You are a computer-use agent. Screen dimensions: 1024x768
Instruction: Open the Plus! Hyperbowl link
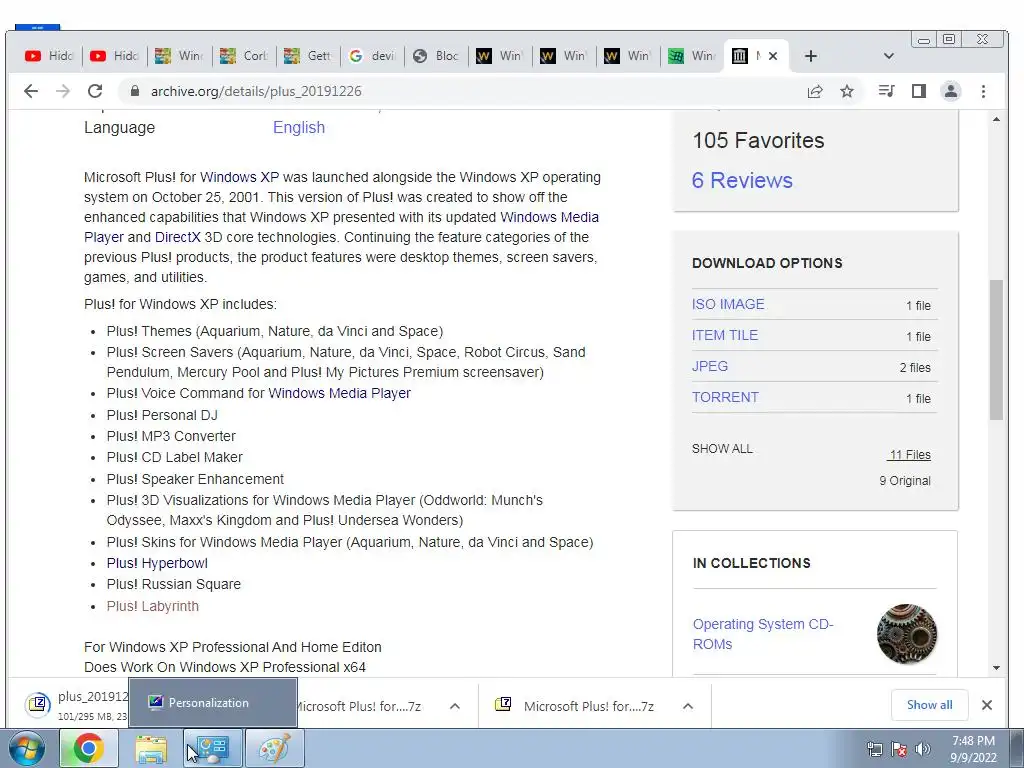click(157, 563)
